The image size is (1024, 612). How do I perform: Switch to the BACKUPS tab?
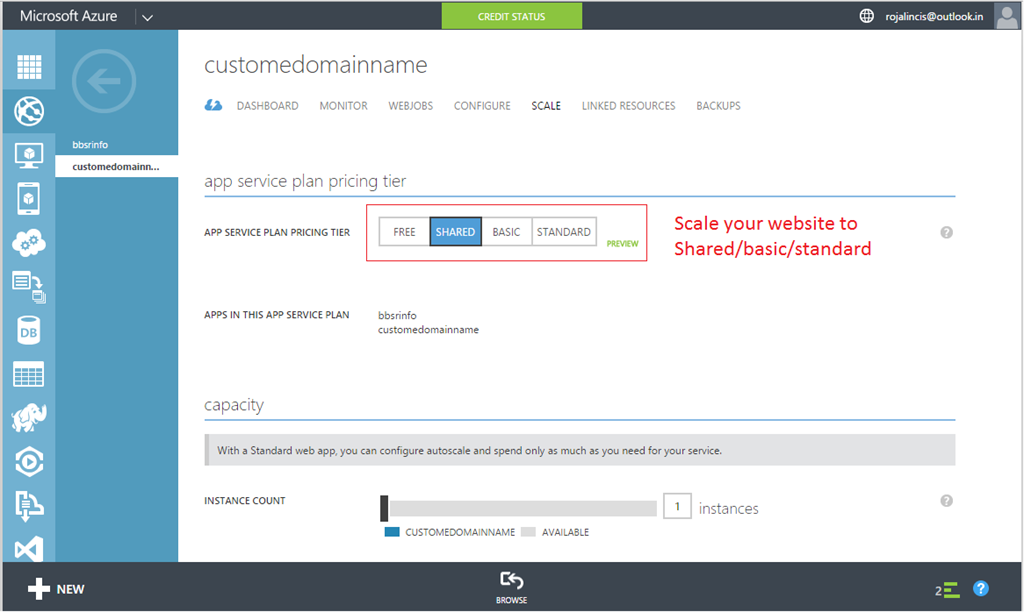[x=718, y=106]
